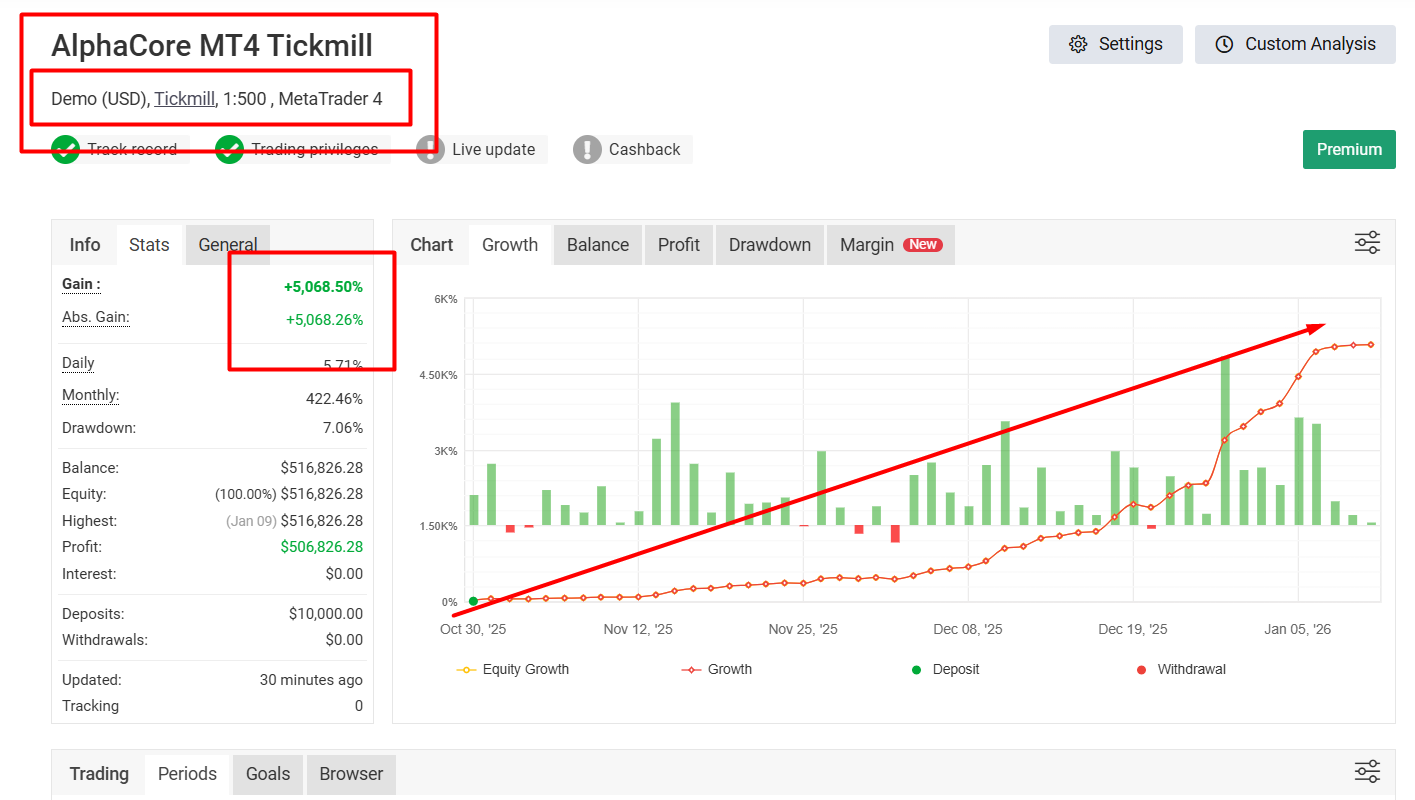Click the green Track record checkmark icon
1415x800 pixels.
pyautogui.click(x=66, y=150)
